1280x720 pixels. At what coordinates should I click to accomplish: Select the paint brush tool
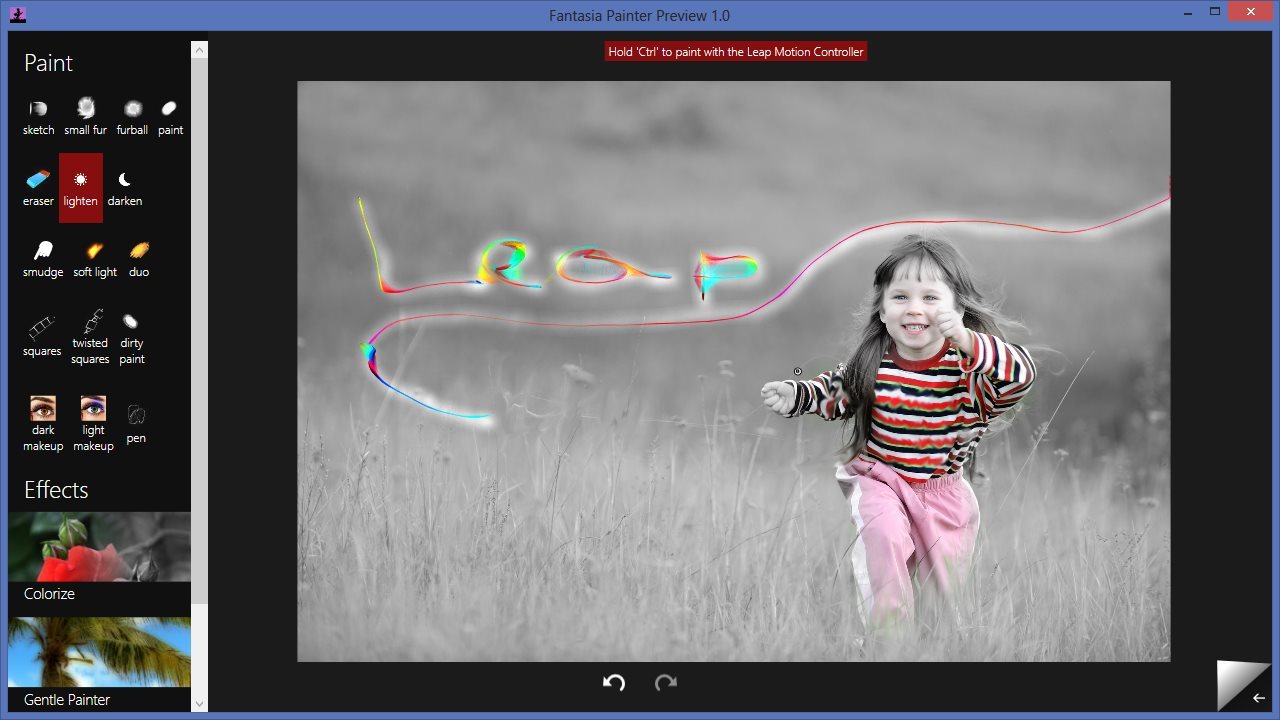tap(170, 117)
